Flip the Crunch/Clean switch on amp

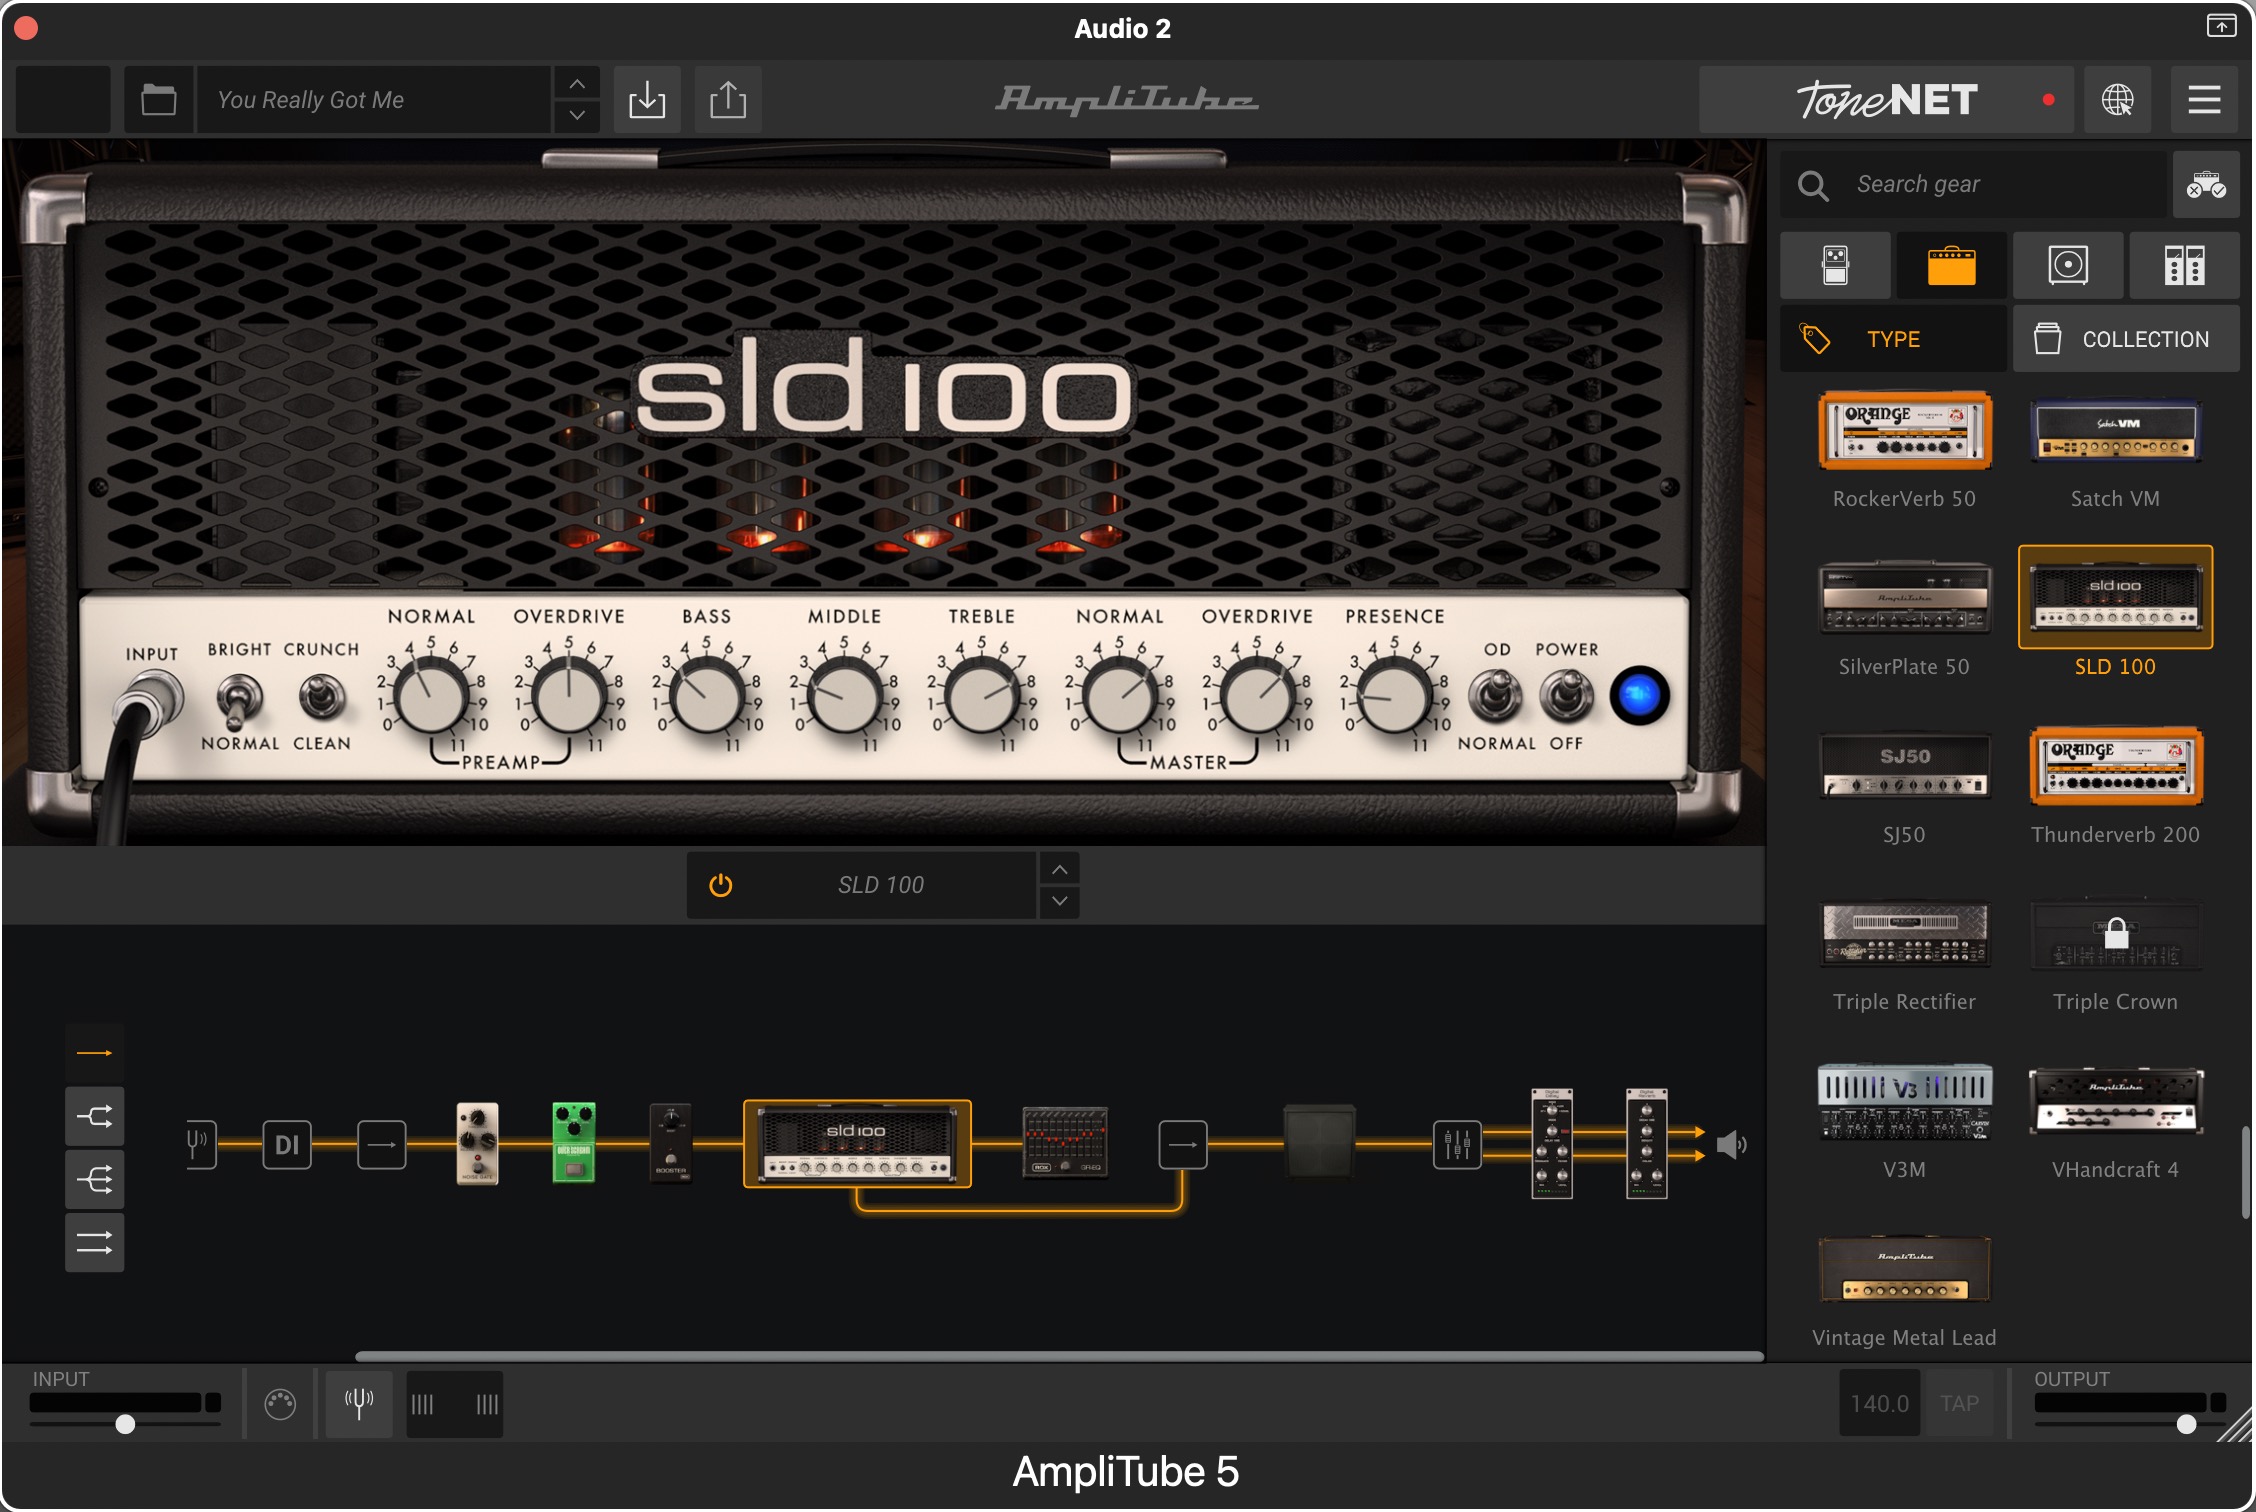[322, 697]
